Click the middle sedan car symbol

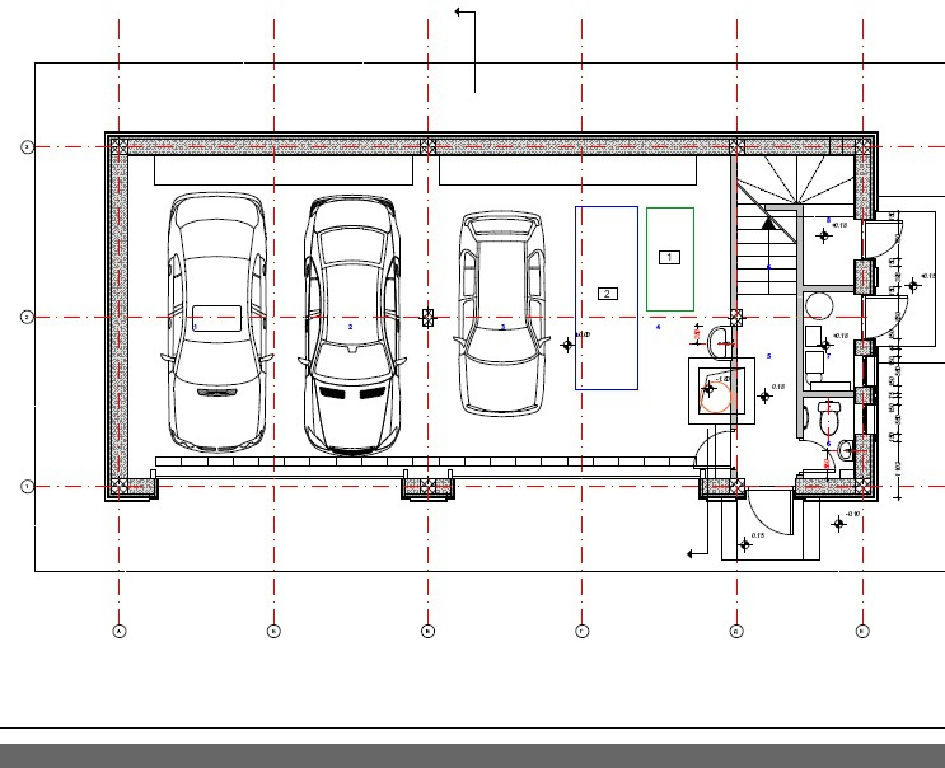tap(351, 325)
